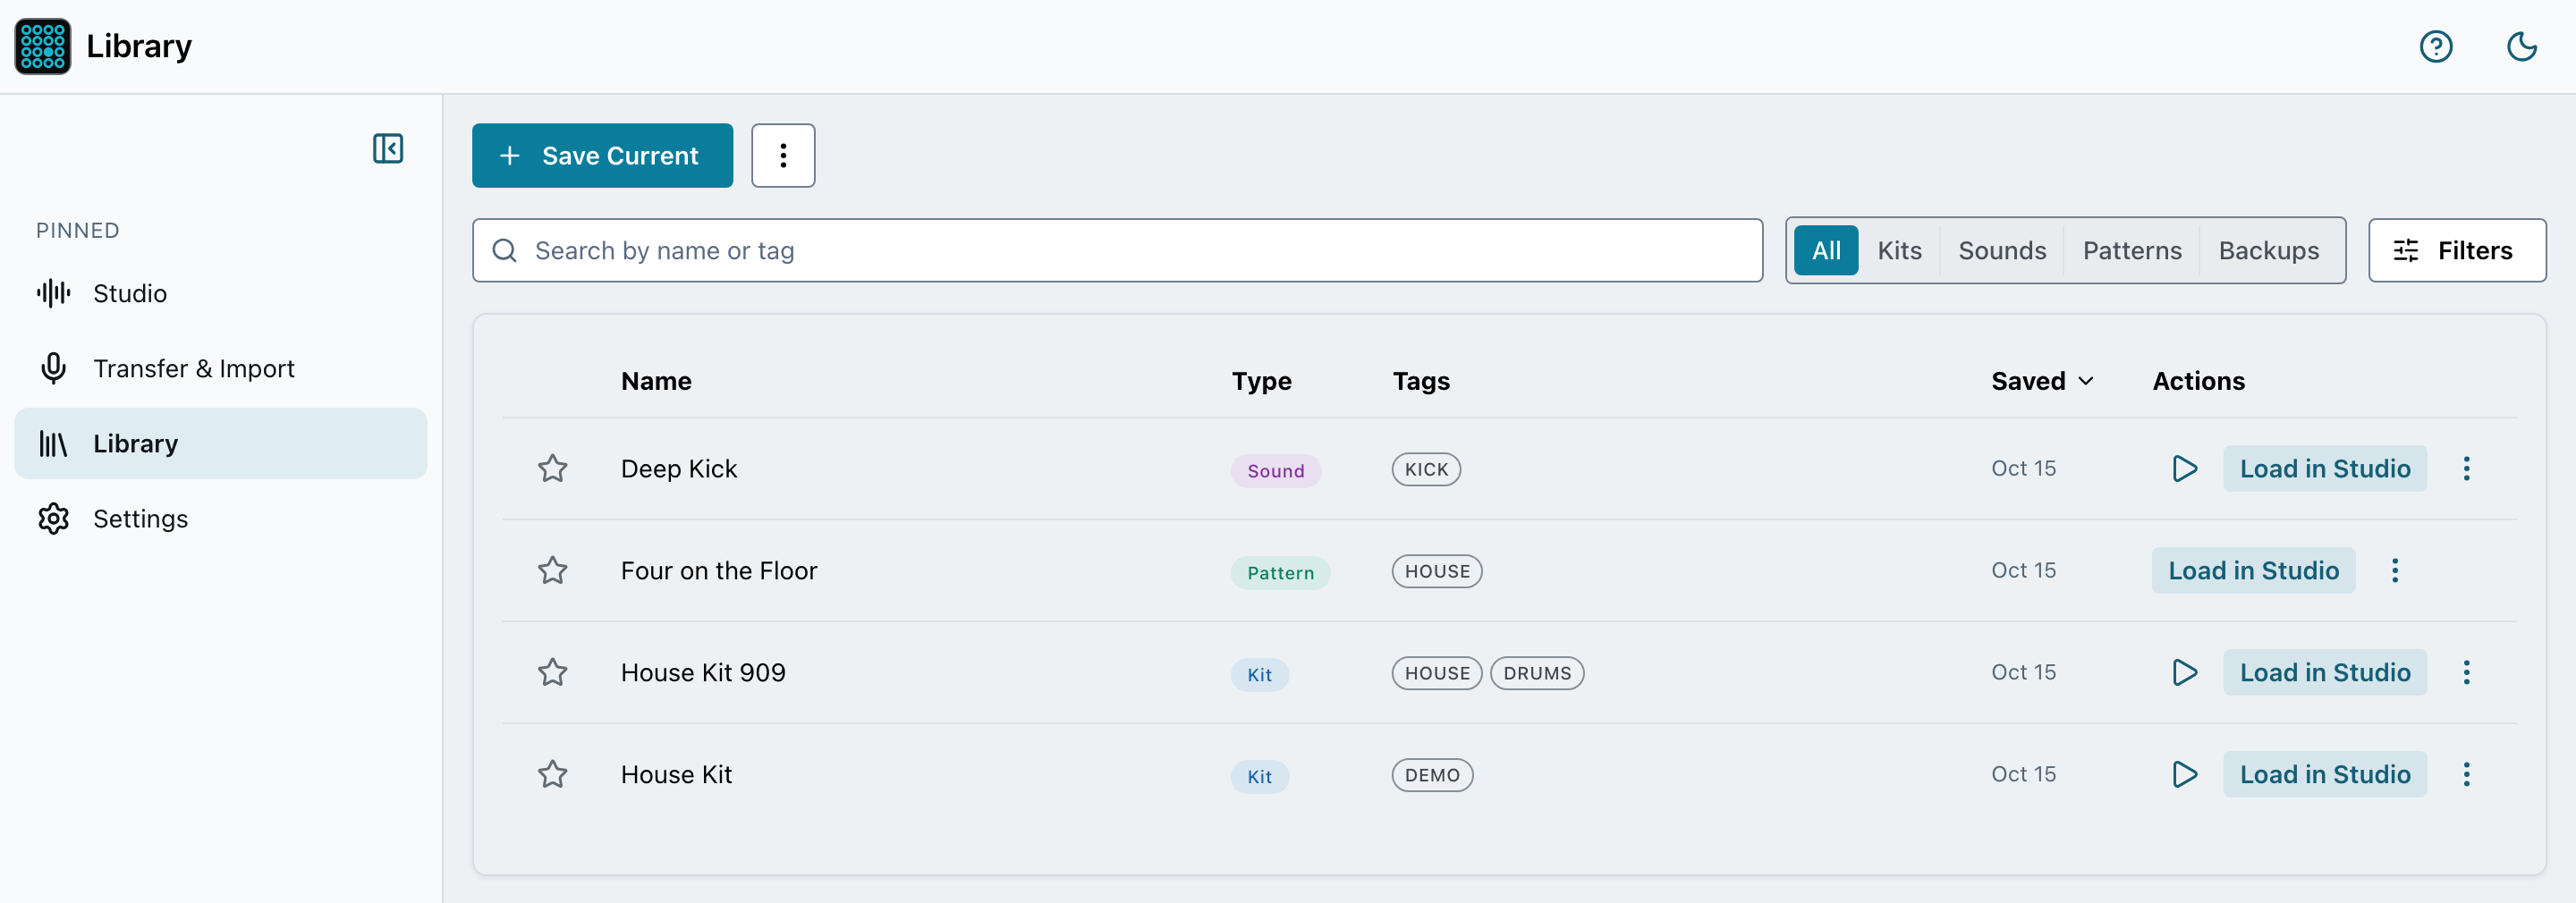Switch to the Patterns tab
This screenshot has height=903, width=2576.
[x=2132, y=250]
